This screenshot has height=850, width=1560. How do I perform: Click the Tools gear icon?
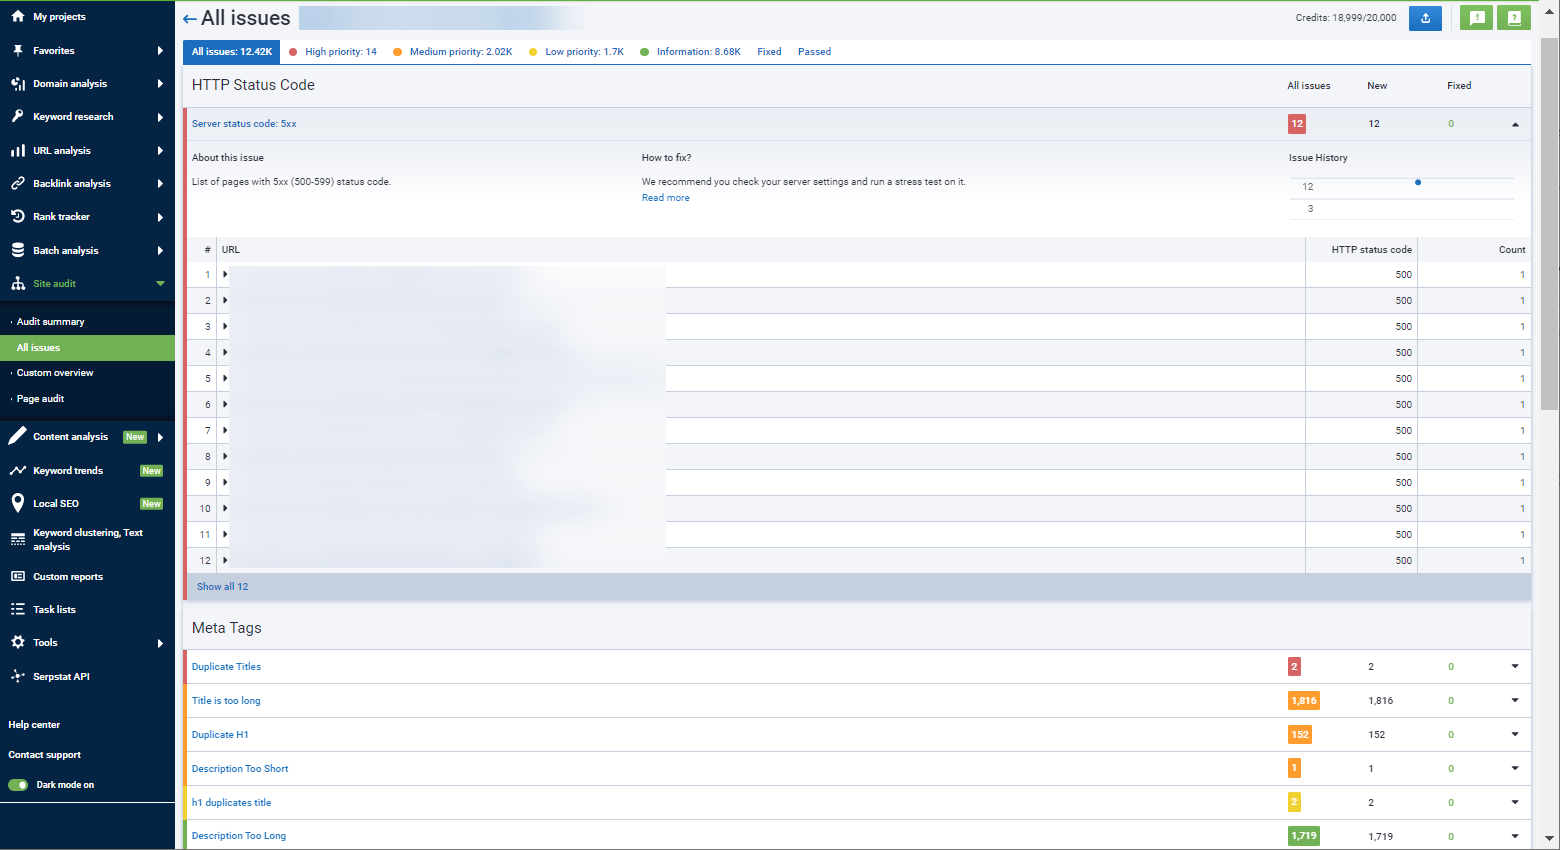point(17,642)
